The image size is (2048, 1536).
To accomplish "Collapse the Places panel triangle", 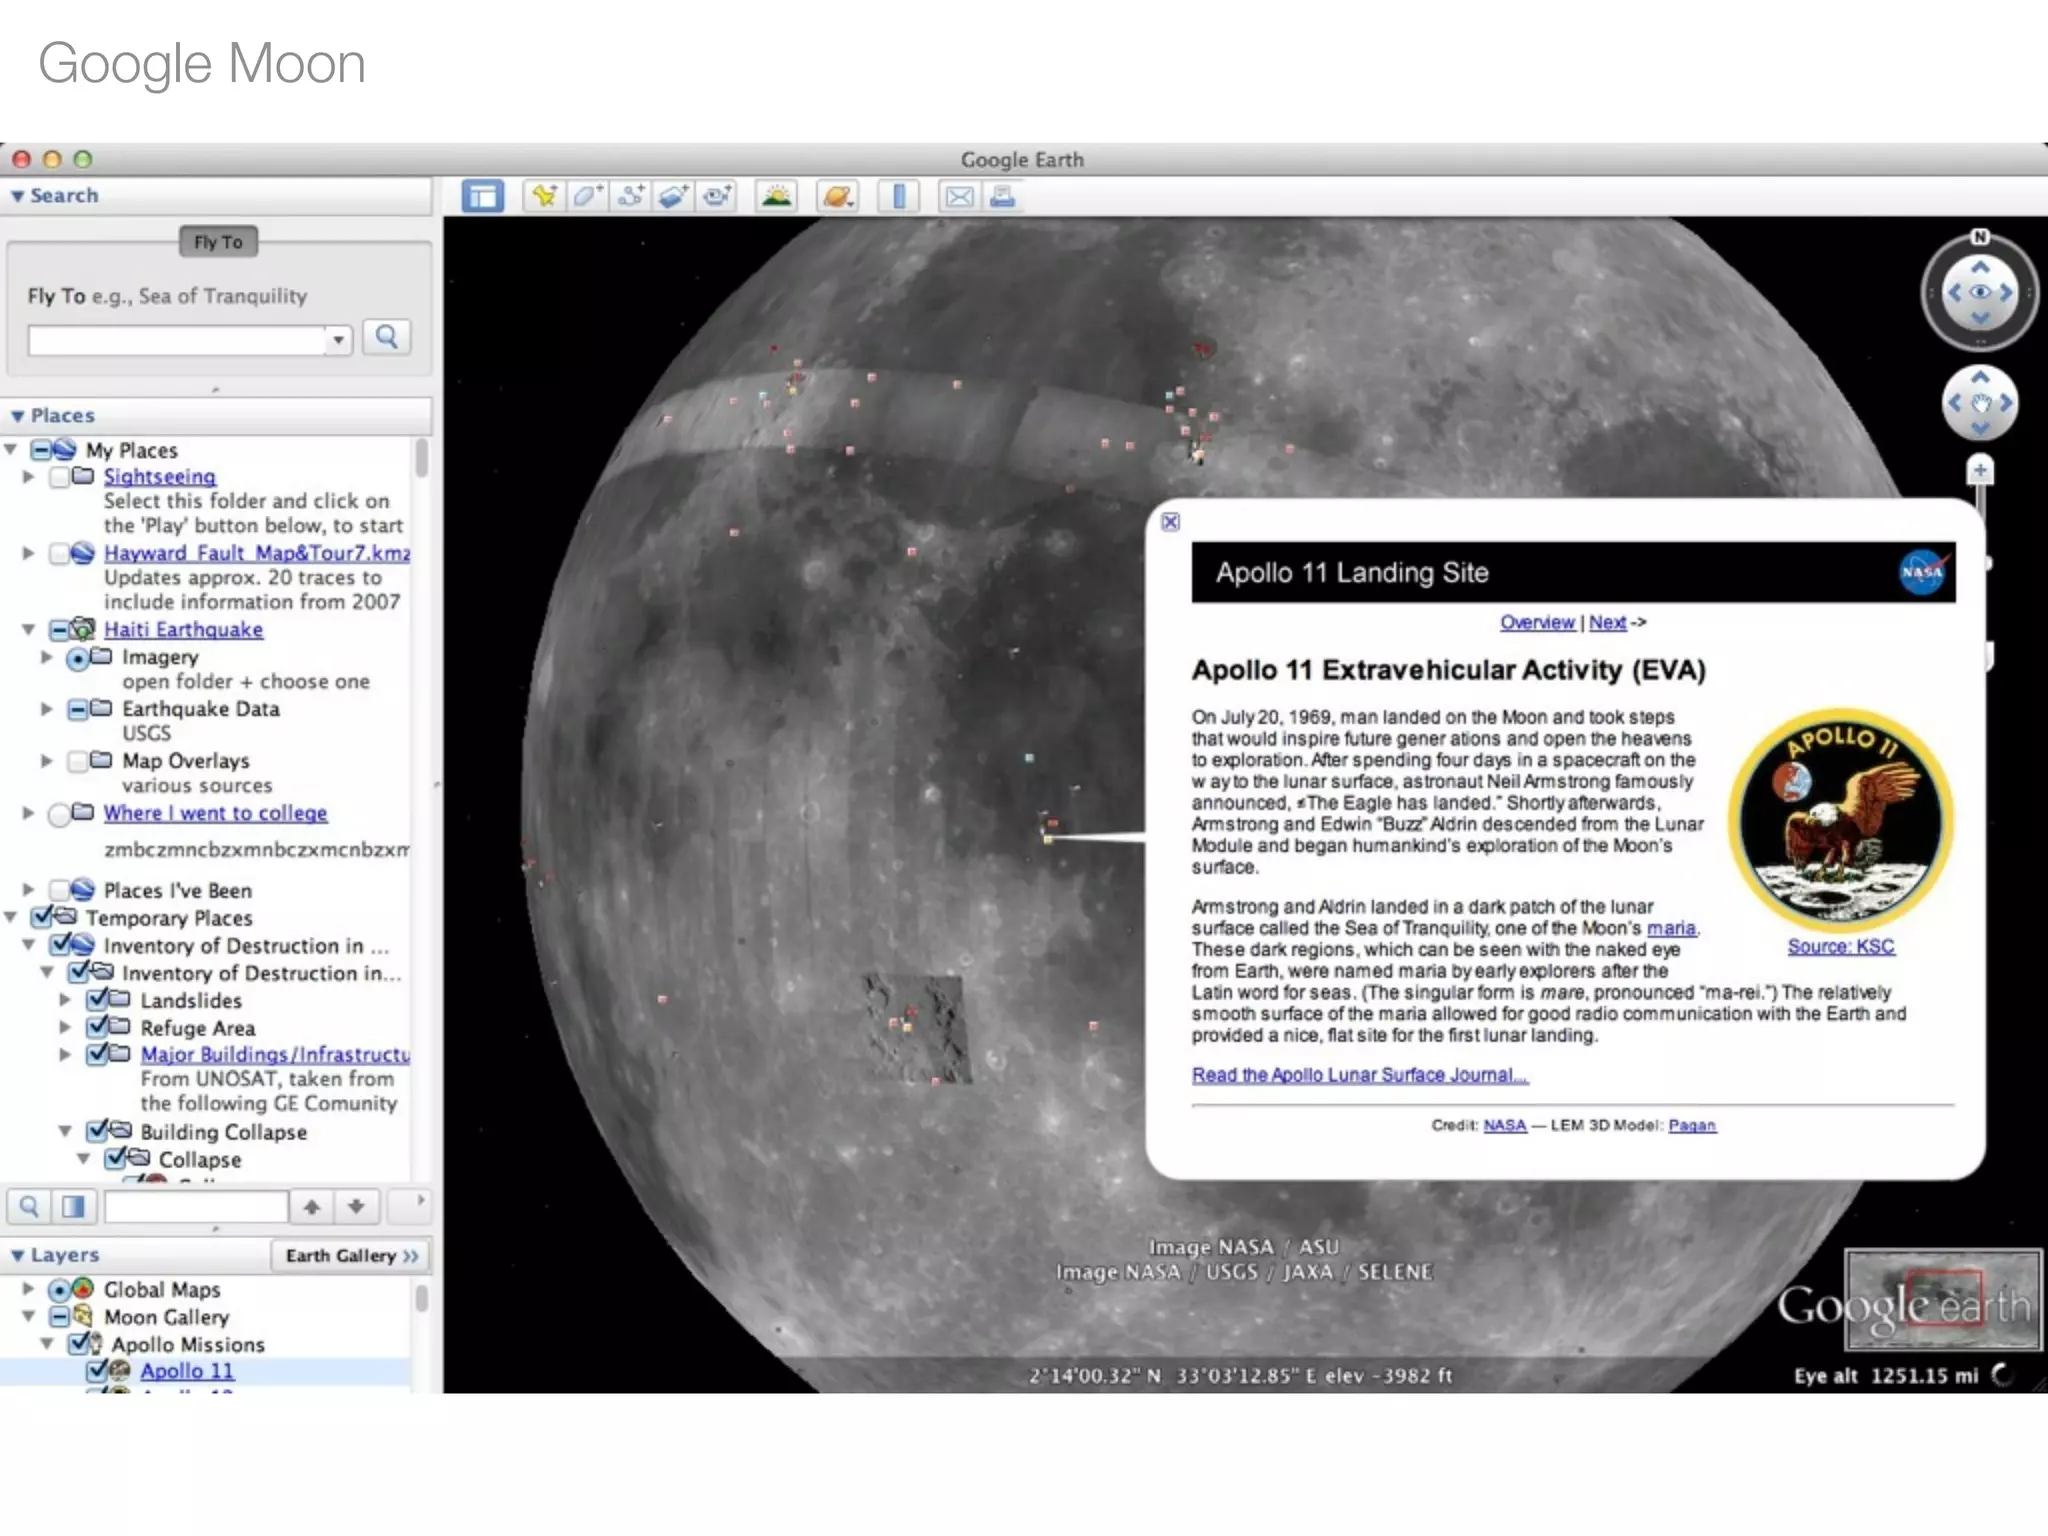I will coord(17,416).
